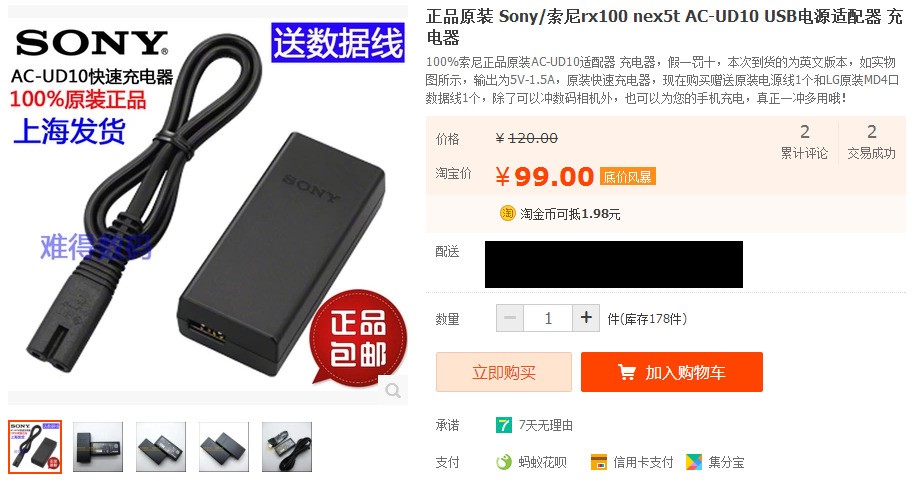The height and width of the screenshot is (485, 922).
Task: Select the fifth thumbnail with cables
Action: (287, 447)
